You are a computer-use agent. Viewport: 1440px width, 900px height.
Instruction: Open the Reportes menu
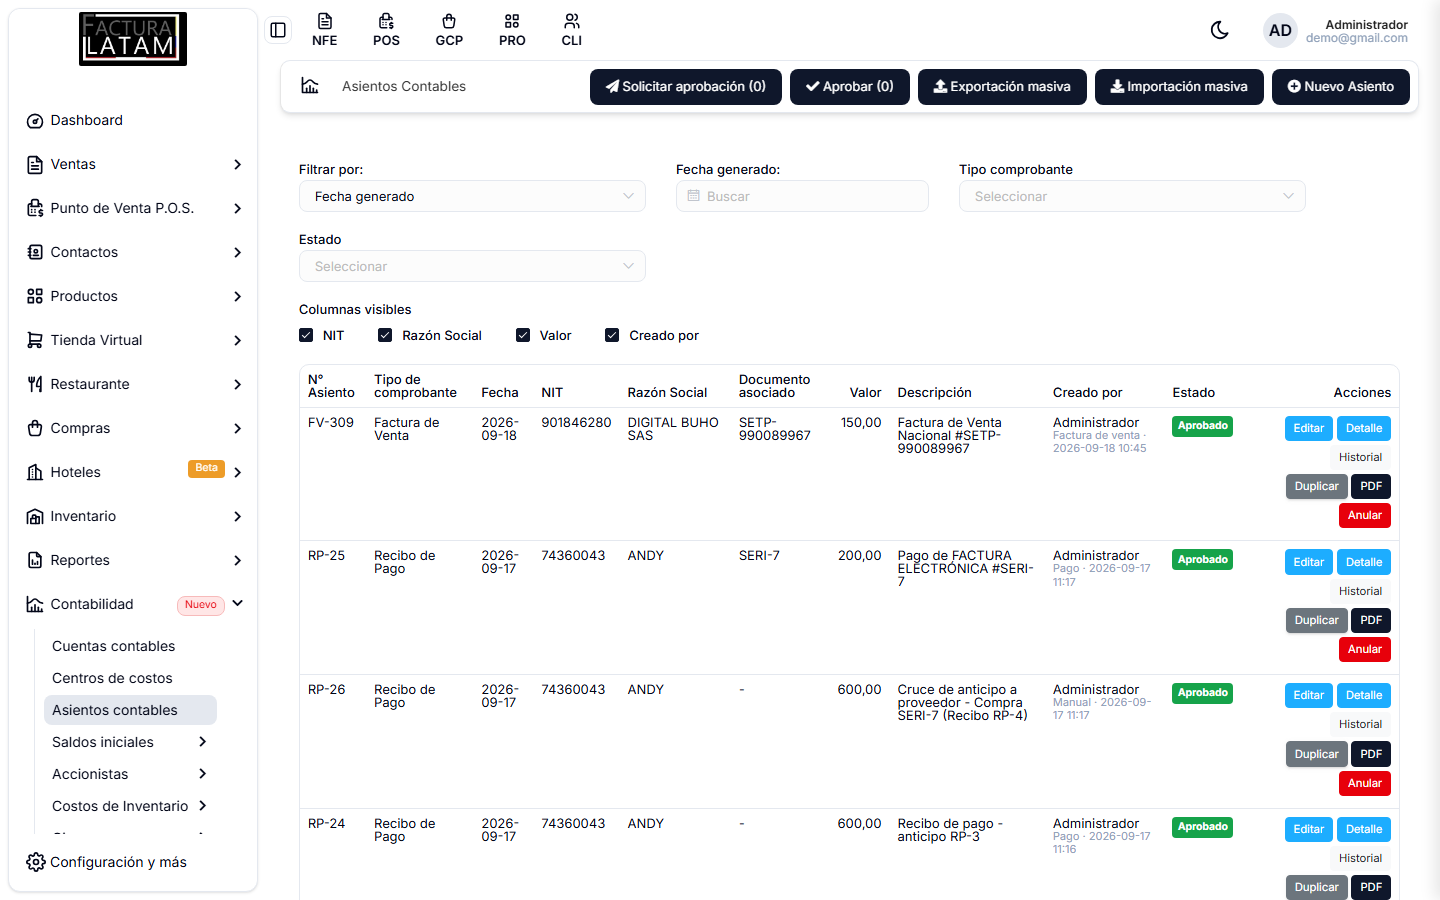133,560
